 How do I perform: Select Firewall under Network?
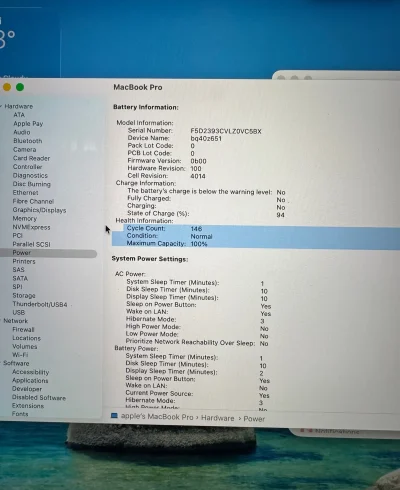[x=23, y=330]
